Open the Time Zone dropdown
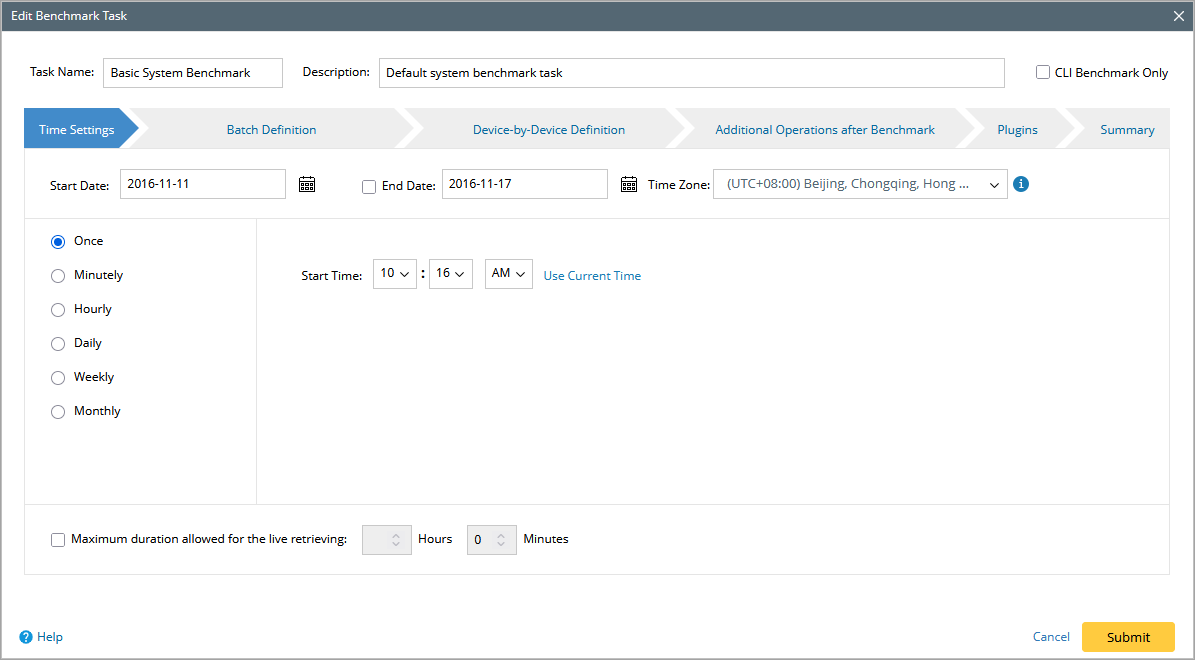 (860, 184)
